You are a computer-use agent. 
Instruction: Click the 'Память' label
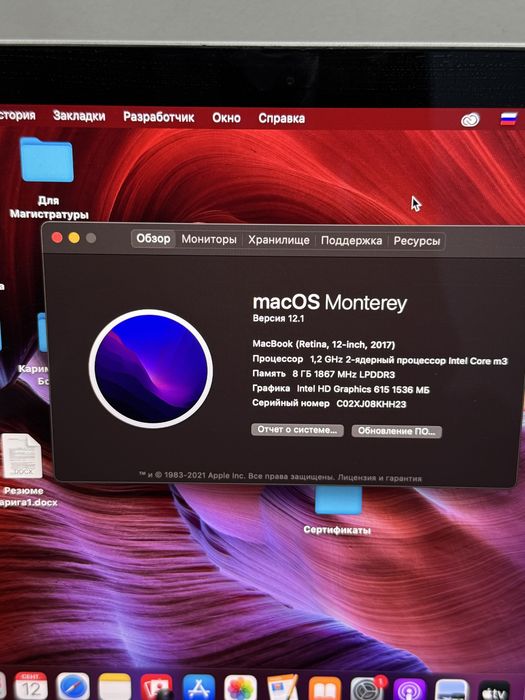pyautogui.click(x=269, y=373)
